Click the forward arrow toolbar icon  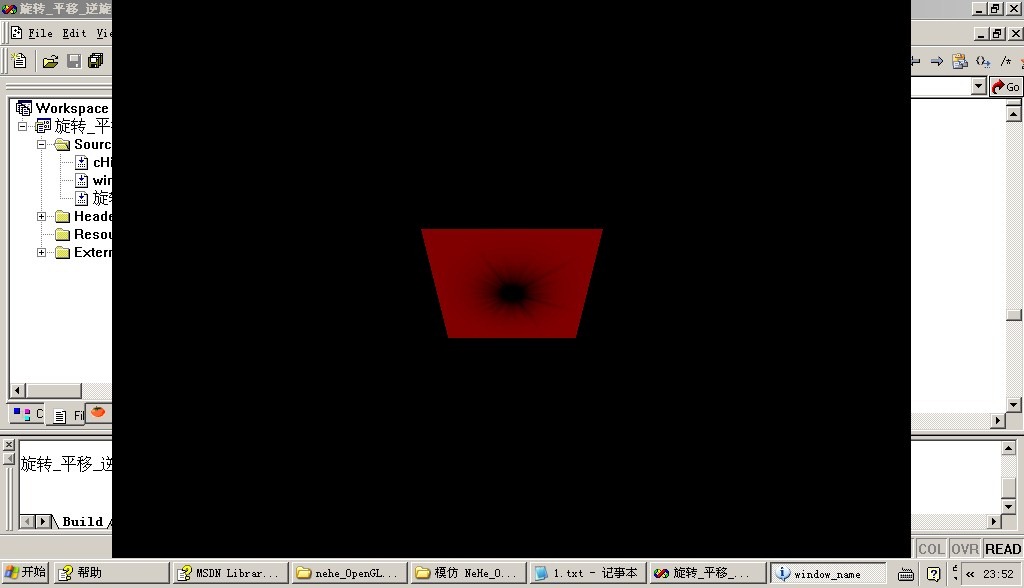point(937,61)
